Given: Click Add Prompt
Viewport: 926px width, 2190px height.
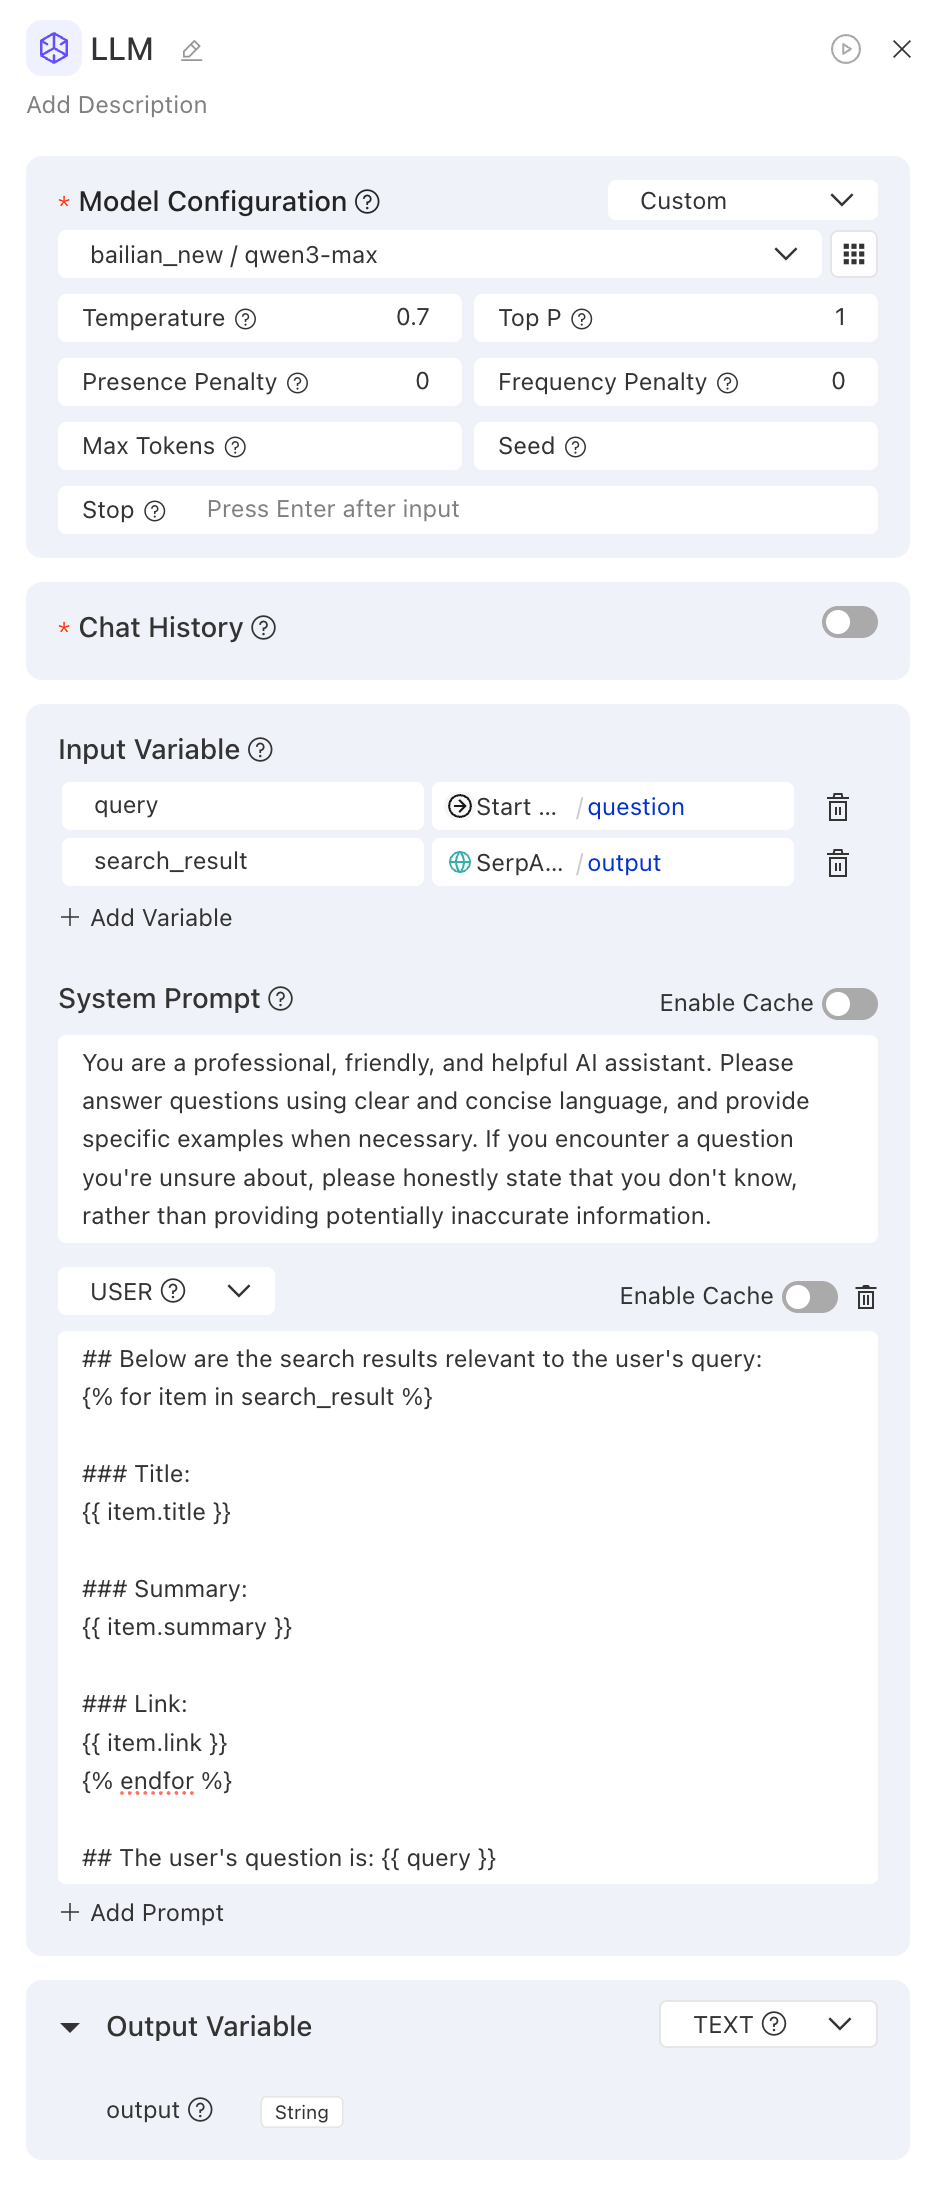Looking at the screenshot, I should click(x=143, y=1913).
